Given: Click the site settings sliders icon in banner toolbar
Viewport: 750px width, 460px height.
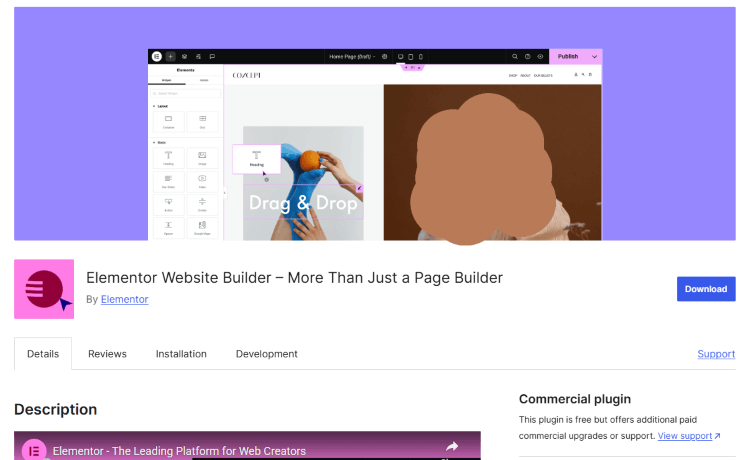Looking at the screenshot, I should pos(198,56).
